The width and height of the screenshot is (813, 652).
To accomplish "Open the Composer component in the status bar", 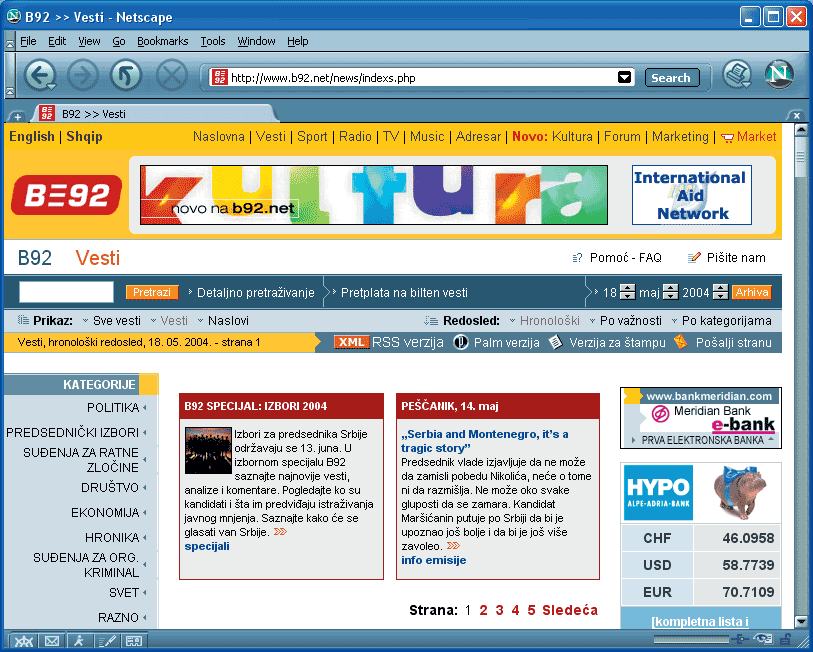I will 107,641.
